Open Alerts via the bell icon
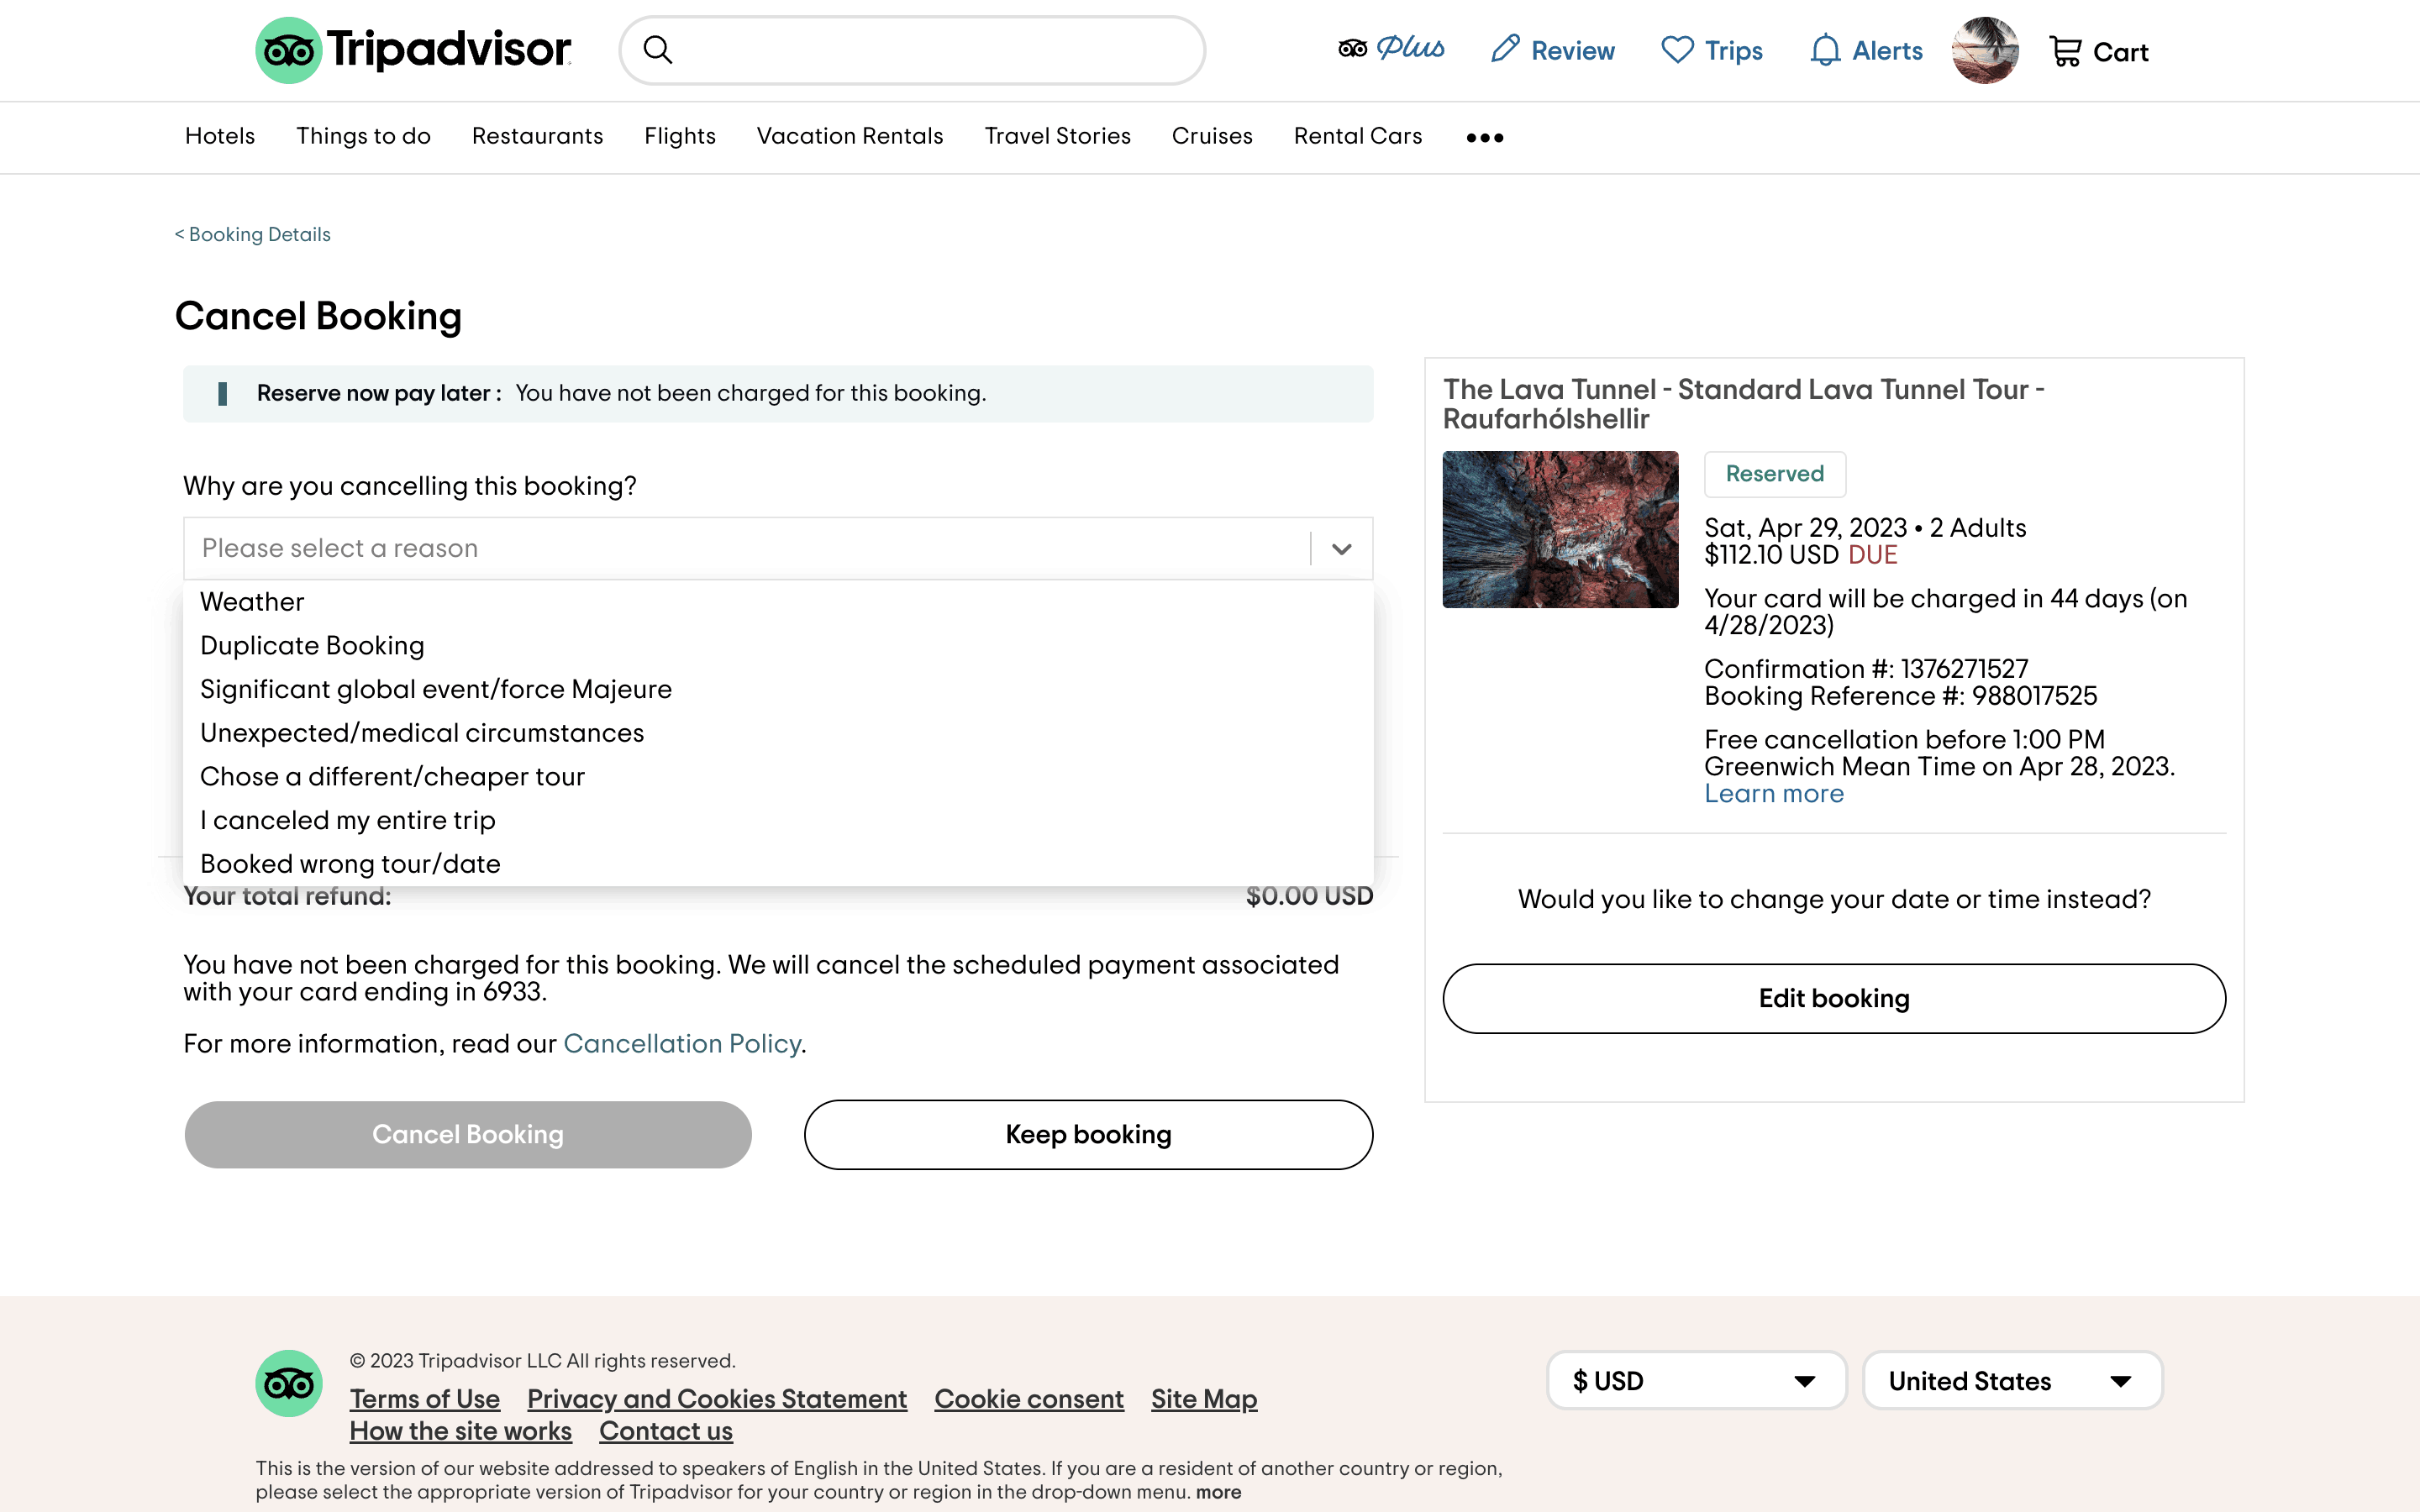Screen dimensions: 2420x1512 tap(1825, 50)
